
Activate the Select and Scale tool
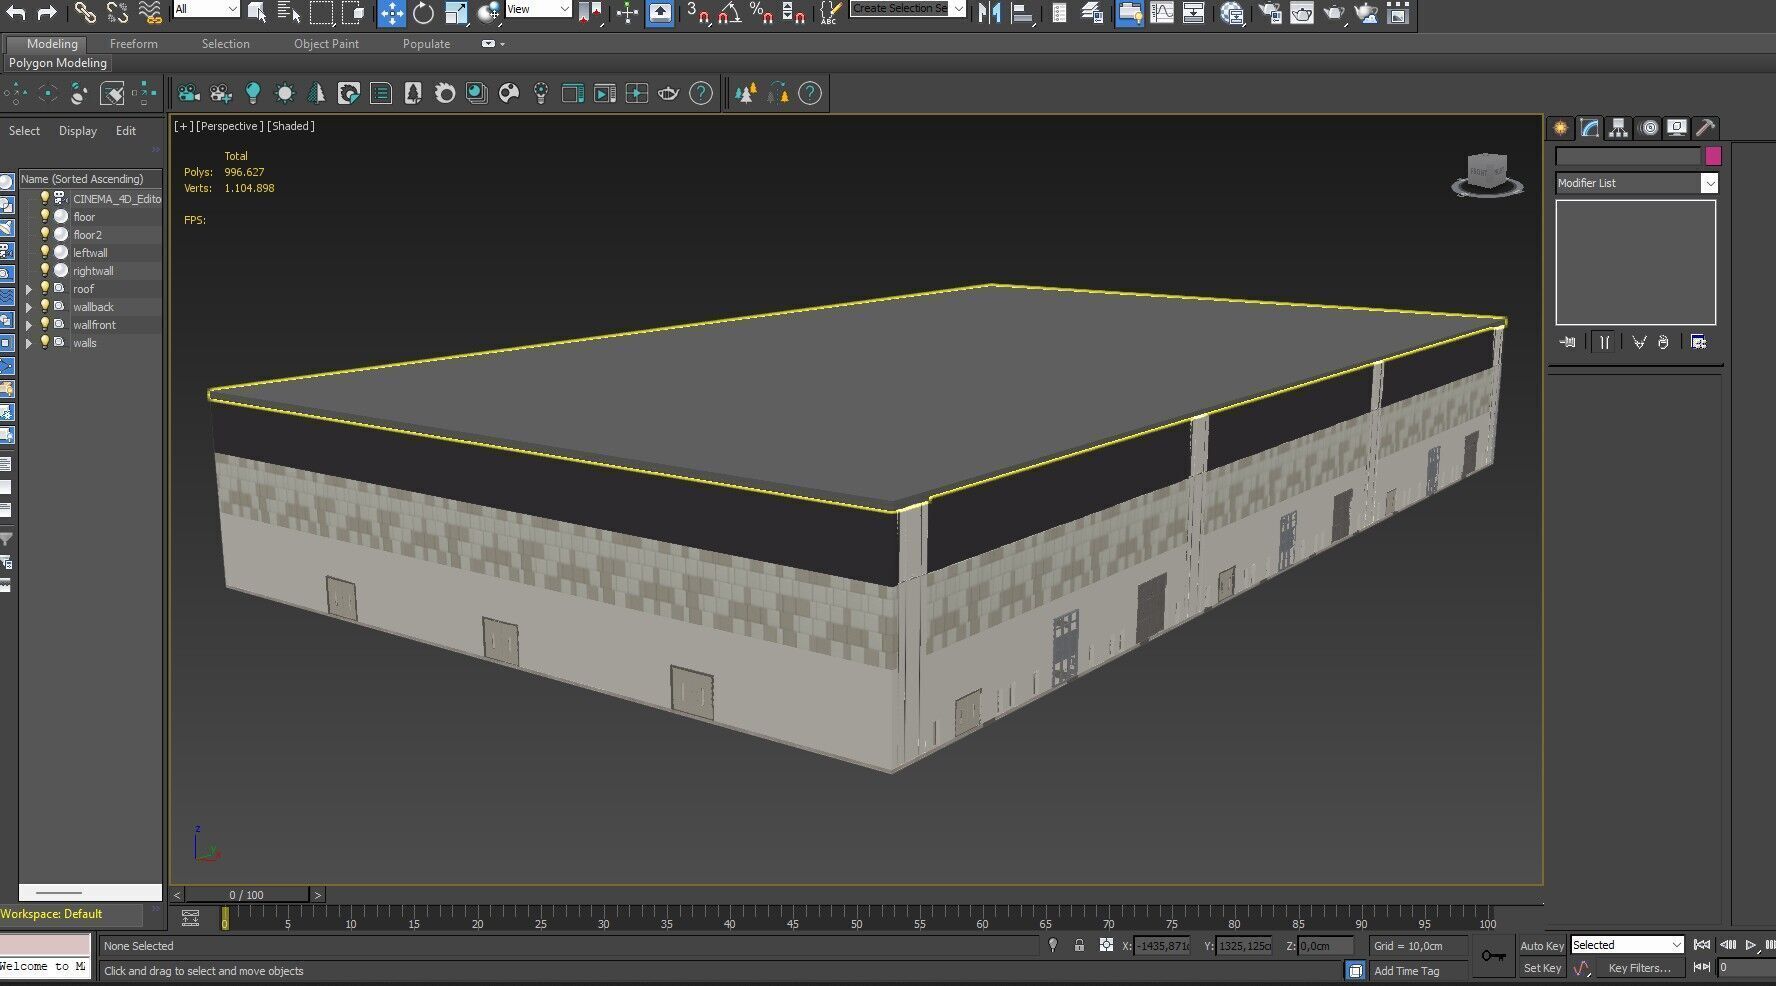[x=456, y=12]
